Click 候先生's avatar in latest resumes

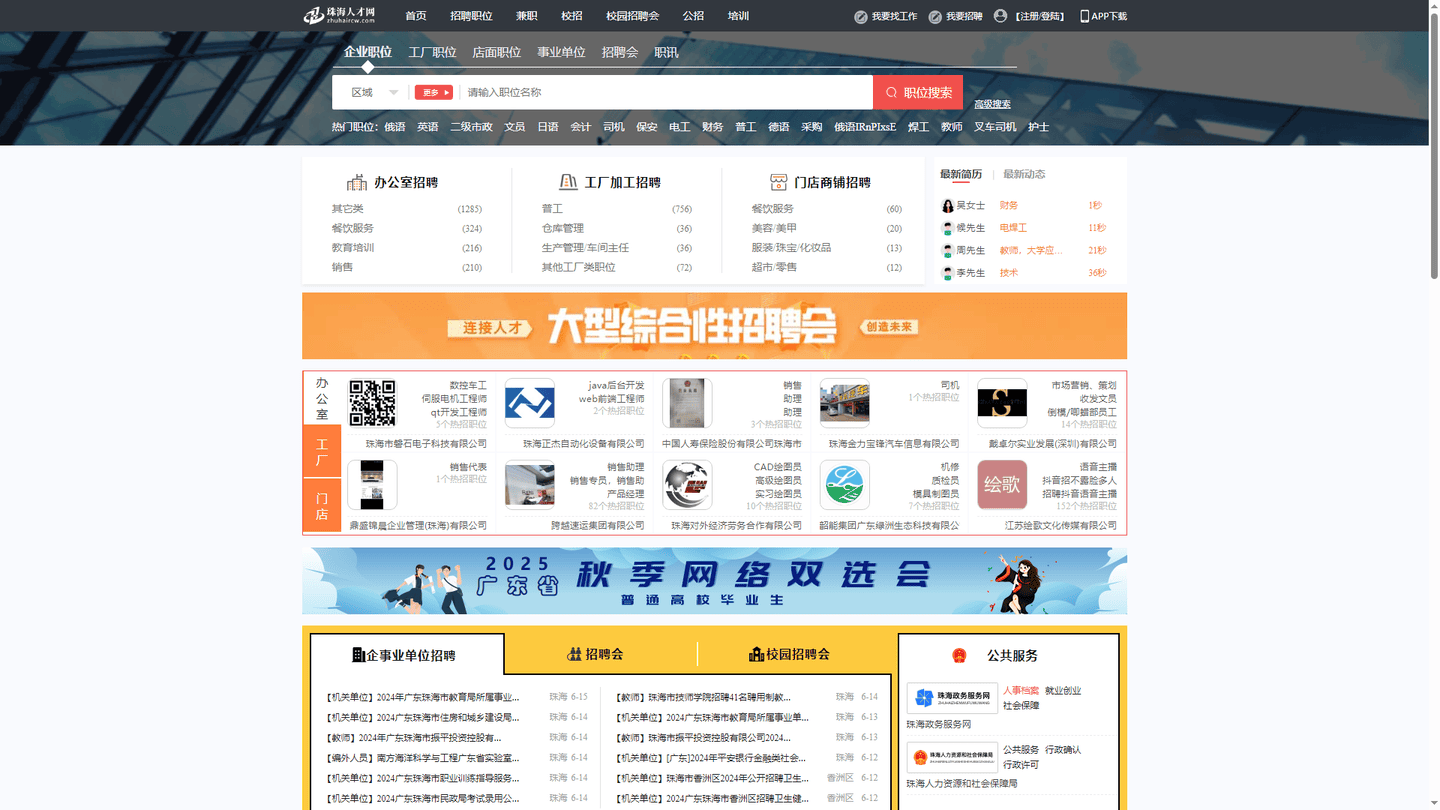pyautogui.click(x=948, y=228)
